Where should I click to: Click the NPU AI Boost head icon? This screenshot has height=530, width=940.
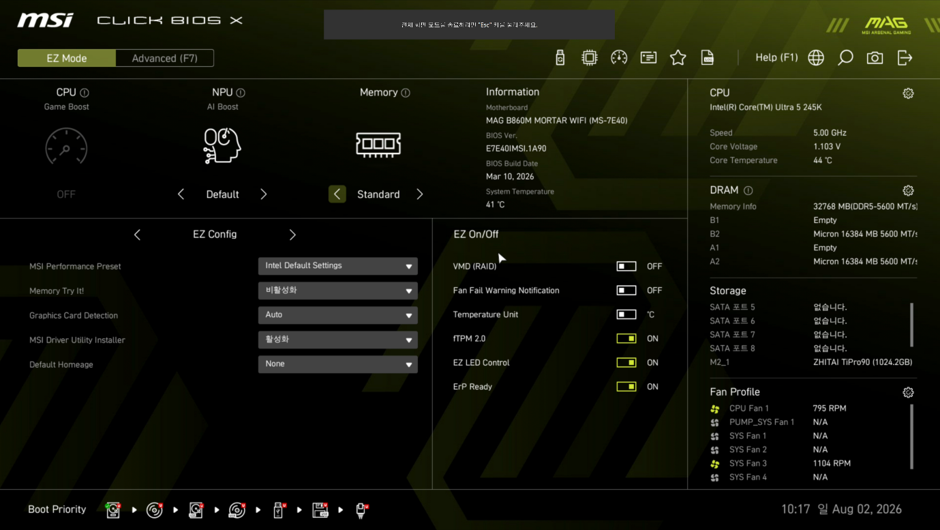click(x=222, y=145)
